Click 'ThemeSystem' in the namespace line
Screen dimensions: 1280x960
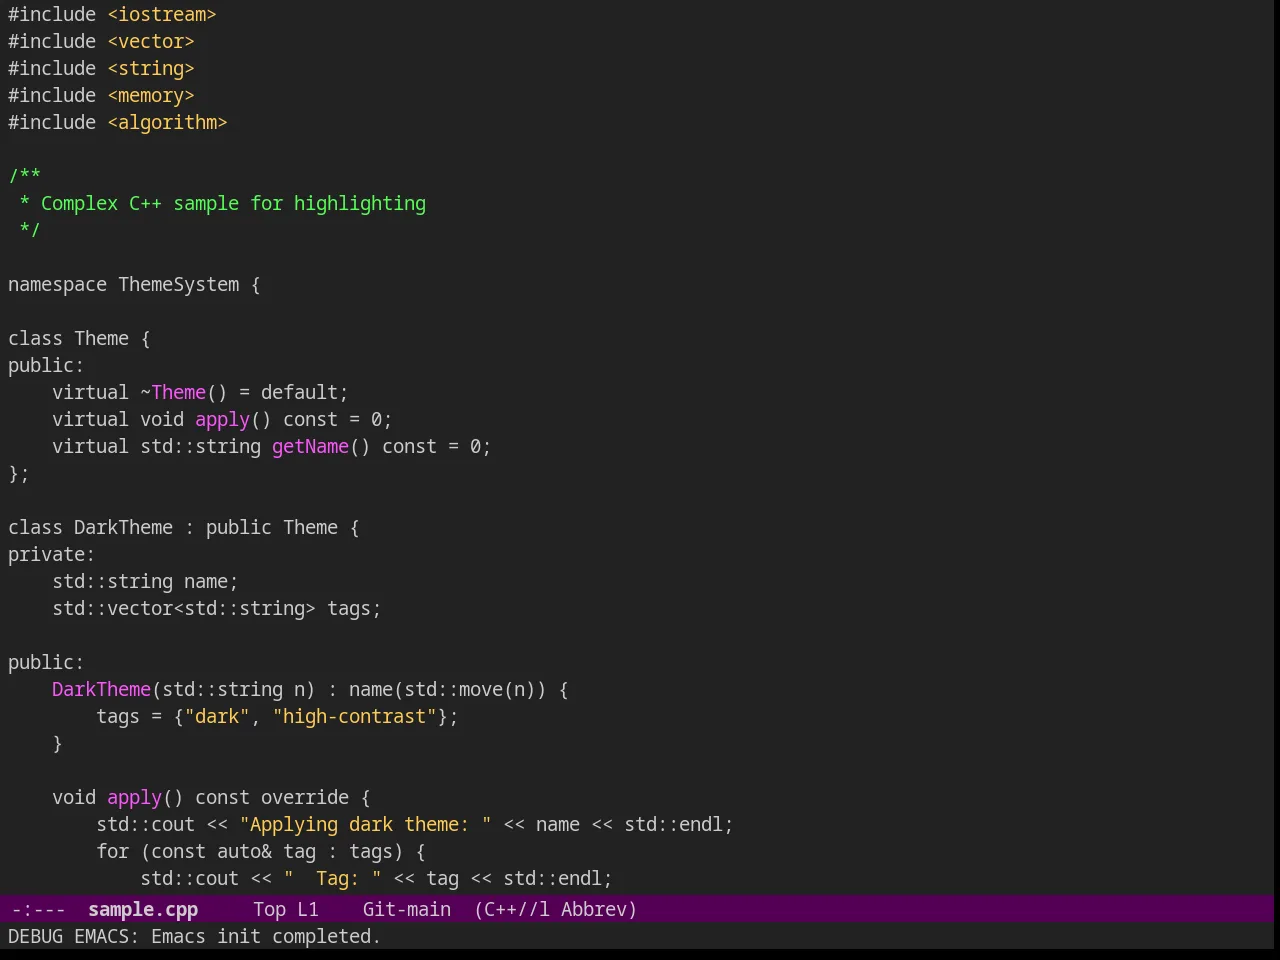tap(179, 284)
